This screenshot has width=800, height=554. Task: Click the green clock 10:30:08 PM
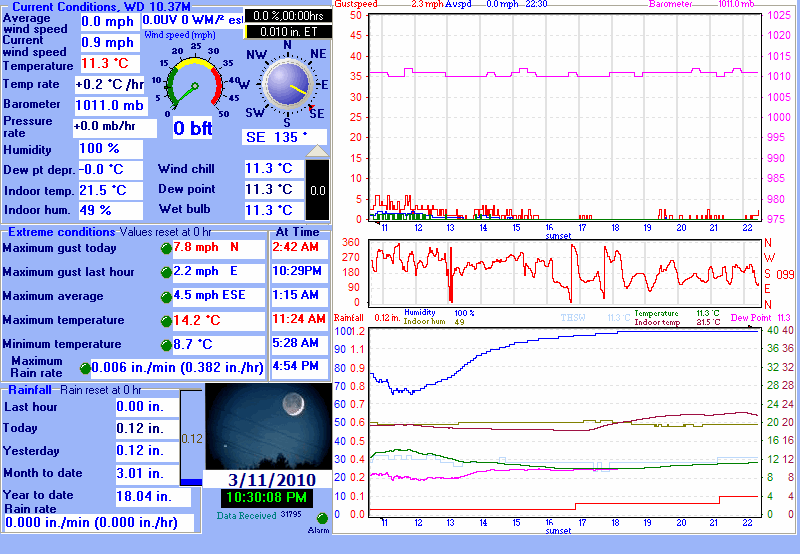pyautogui.click(x=267, y=498)
